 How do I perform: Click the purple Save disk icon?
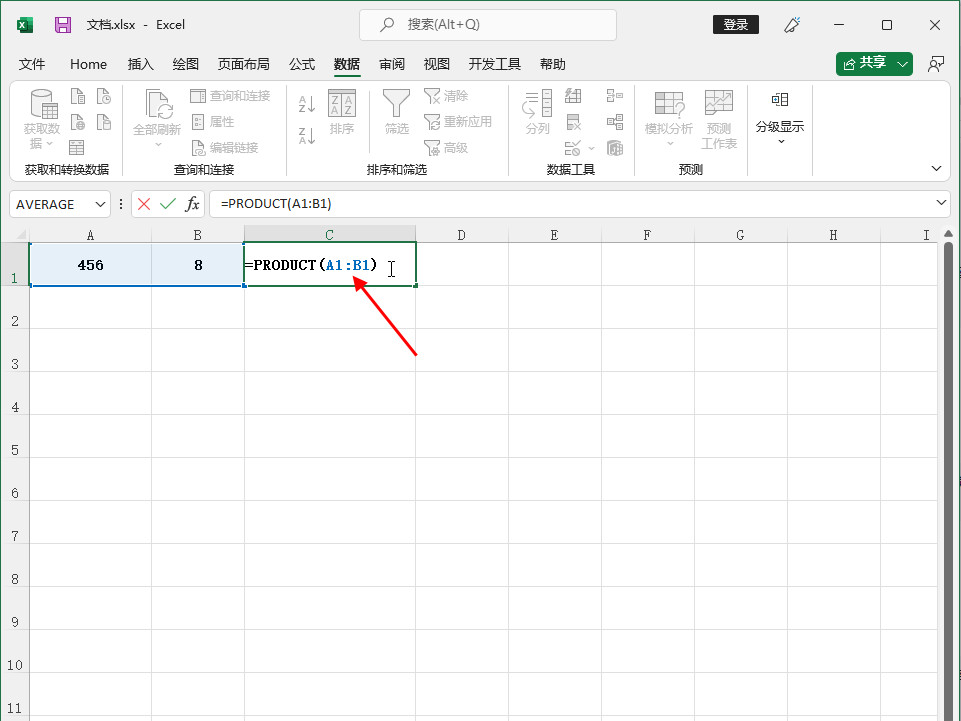tap(63, 25)
